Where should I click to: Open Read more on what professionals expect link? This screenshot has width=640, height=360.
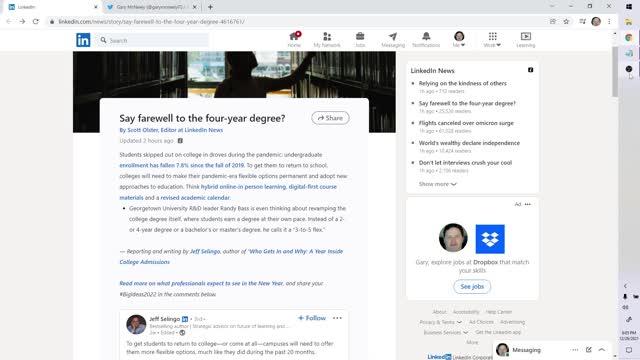point(201,283)
